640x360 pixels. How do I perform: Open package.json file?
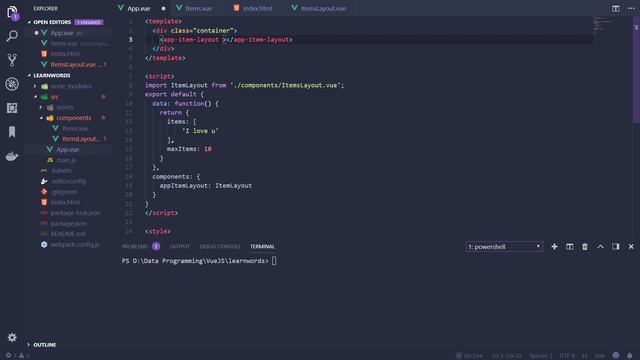(x=68, y=224)
